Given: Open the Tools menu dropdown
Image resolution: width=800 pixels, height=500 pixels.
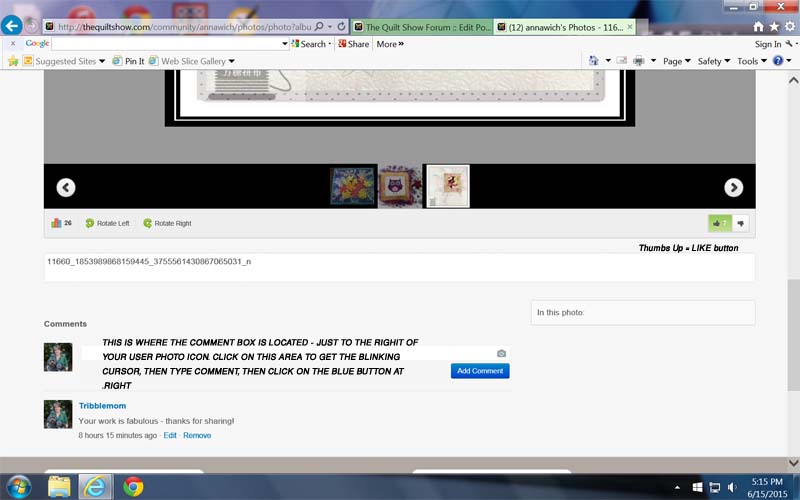Looking at the screenshot, I should point(751,61).
